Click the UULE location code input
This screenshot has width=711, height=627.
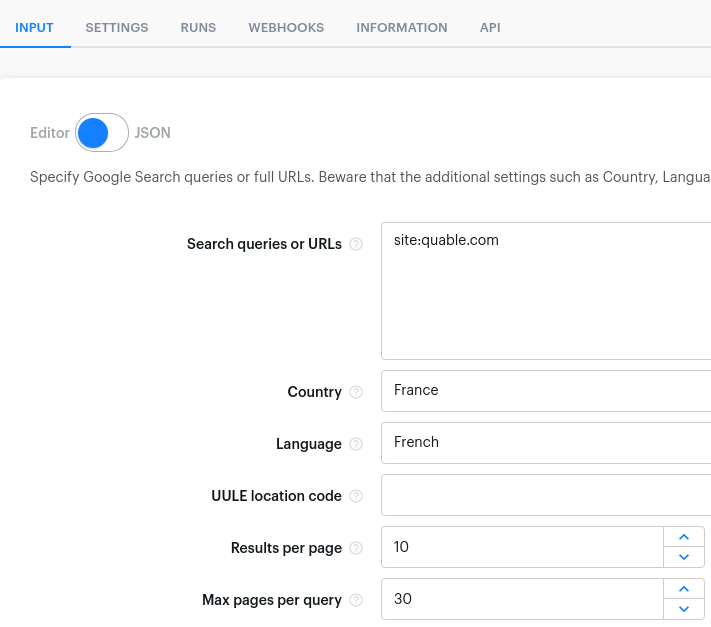(x=546, y=495)
